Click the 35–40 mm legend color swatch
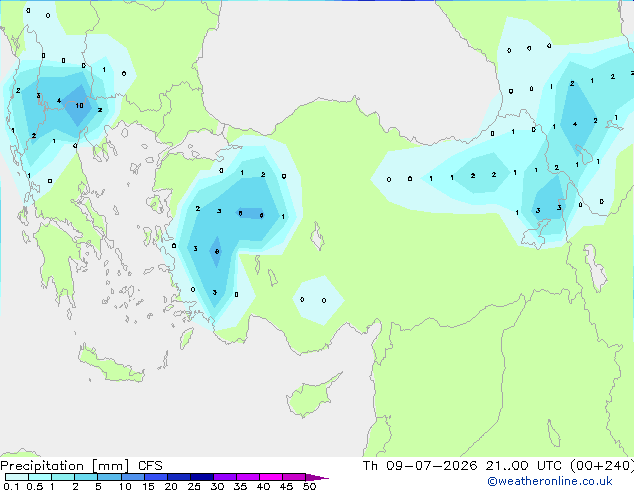This screenshot has height=490, width=634. 248,477
